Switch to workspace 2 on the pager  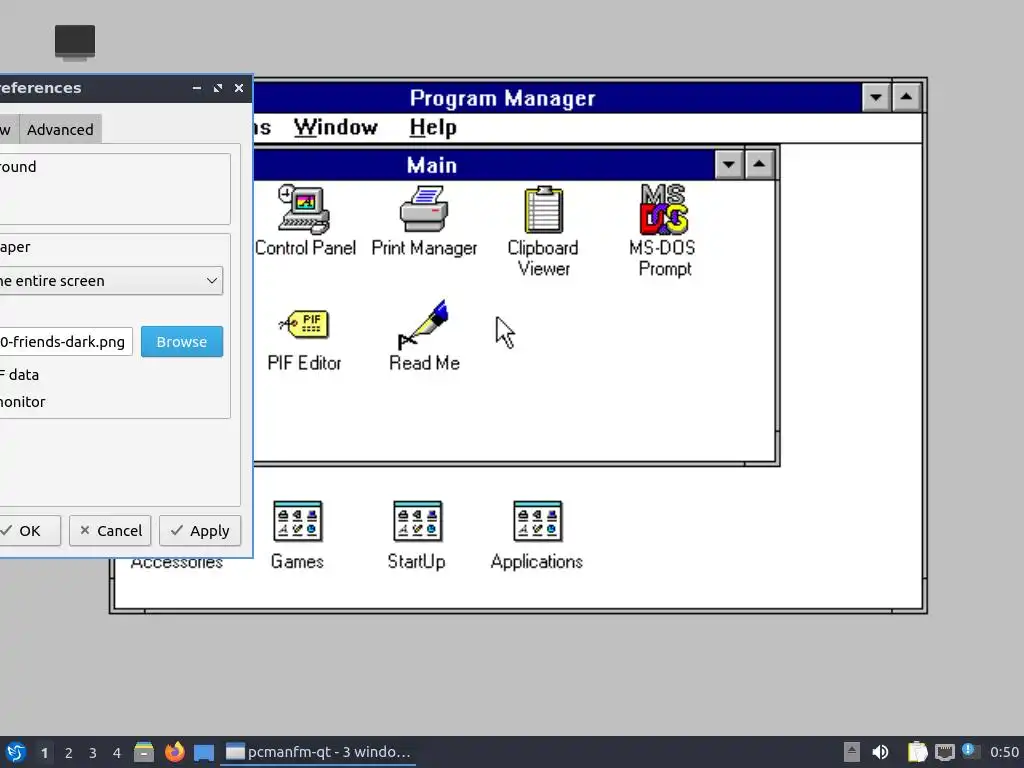pos(69,753)
